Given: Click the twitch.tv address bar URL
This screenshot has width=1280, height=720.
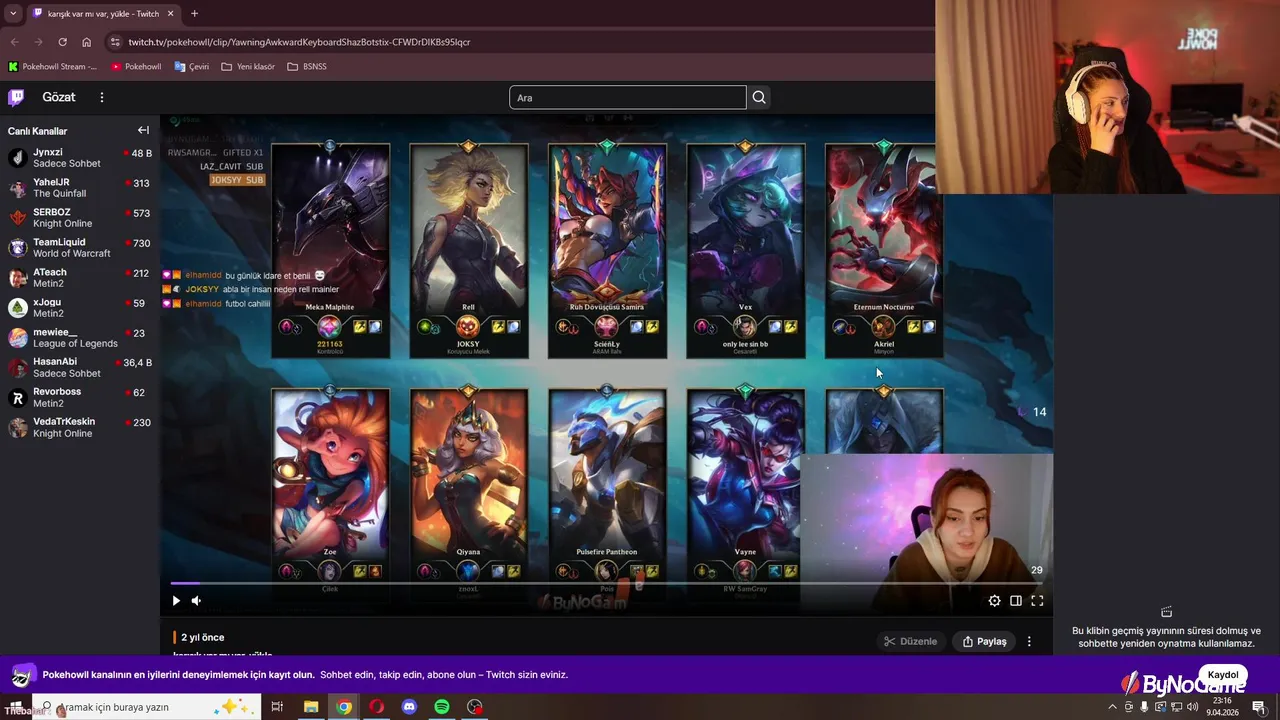Looking at the screenshot, I should (299, 42).
